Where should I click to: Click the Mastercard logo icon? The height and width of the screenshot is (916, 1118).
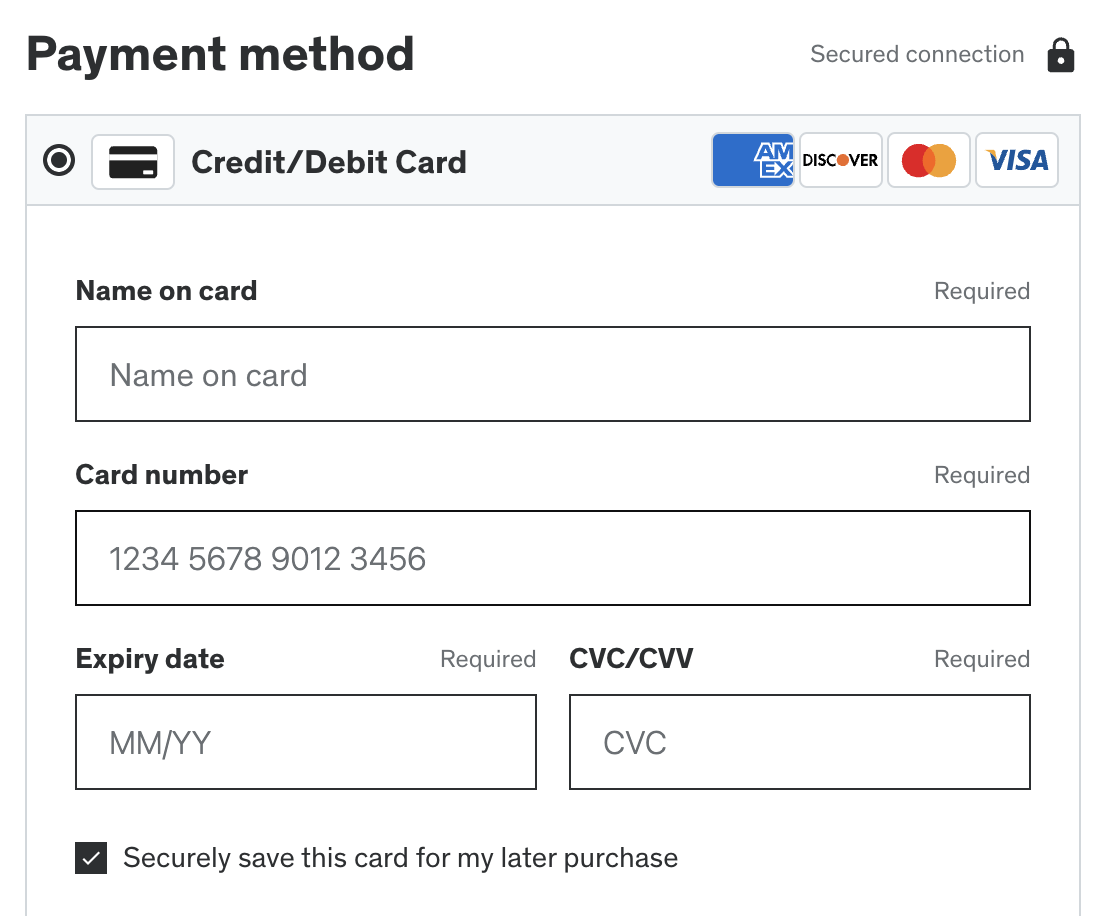pos(928,160)
